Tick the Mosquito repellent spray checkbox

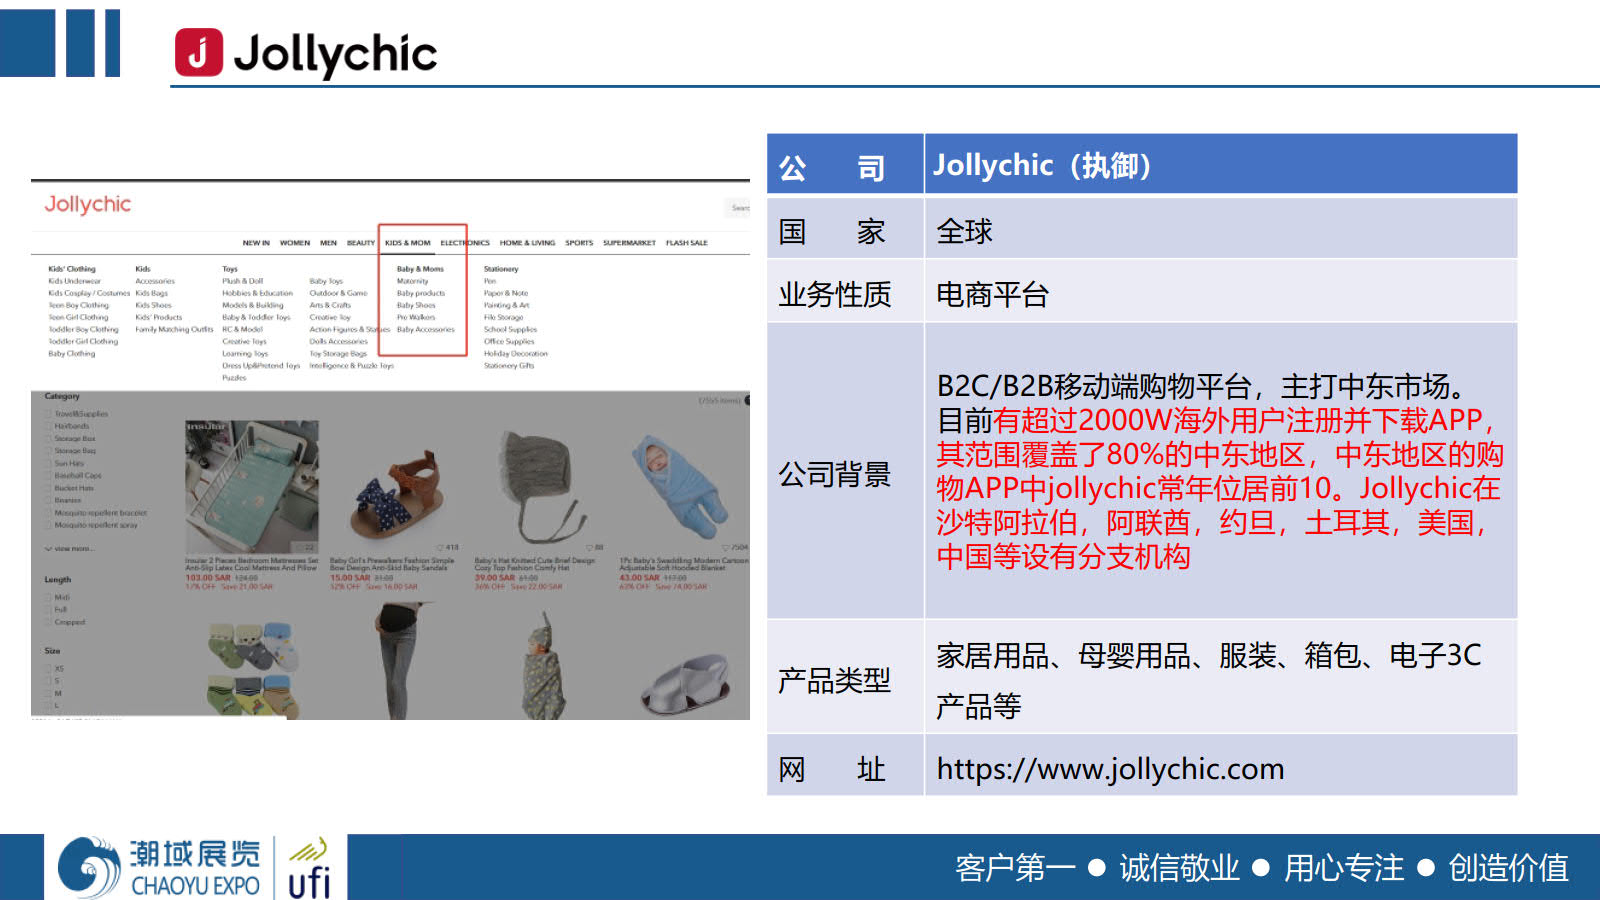pos(47,524)
